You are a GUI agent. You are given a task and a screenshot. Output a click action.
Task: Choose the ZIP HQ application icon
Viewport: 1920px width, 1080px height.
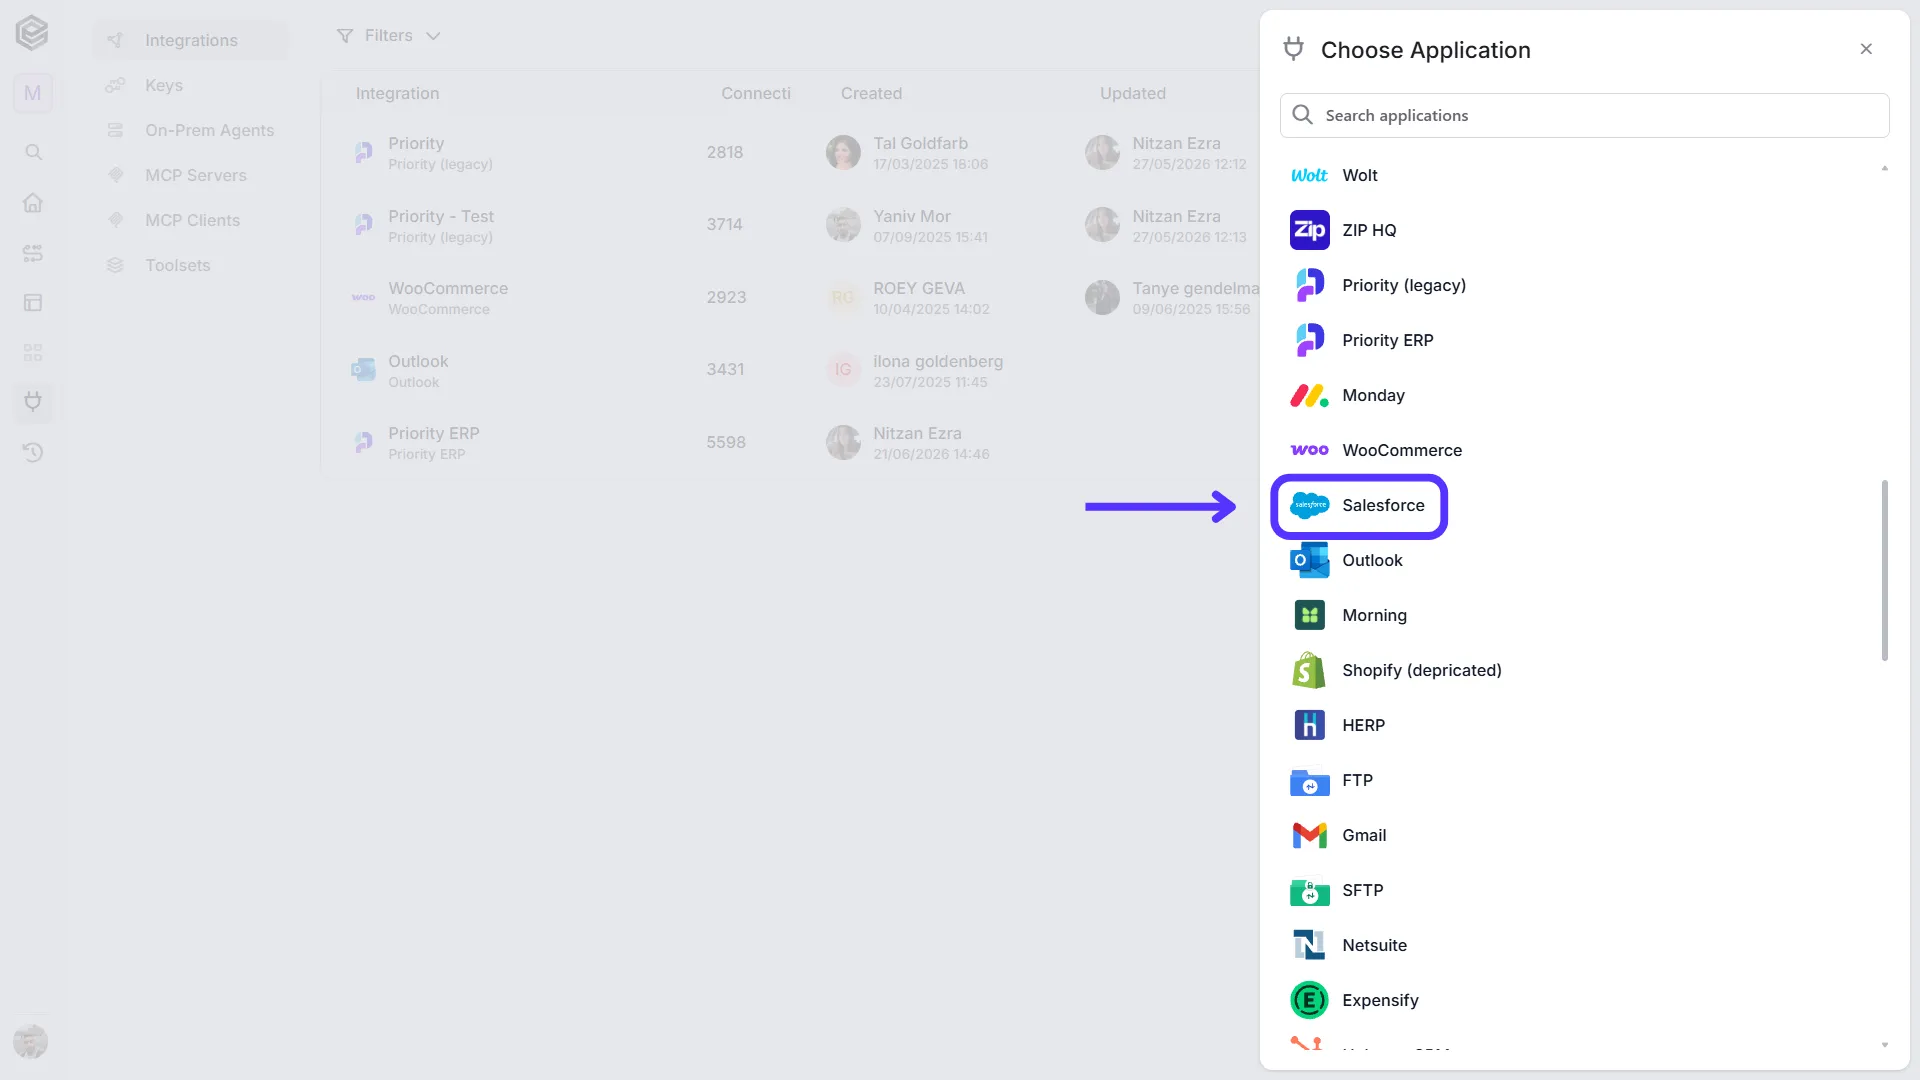coord(1309,230)
